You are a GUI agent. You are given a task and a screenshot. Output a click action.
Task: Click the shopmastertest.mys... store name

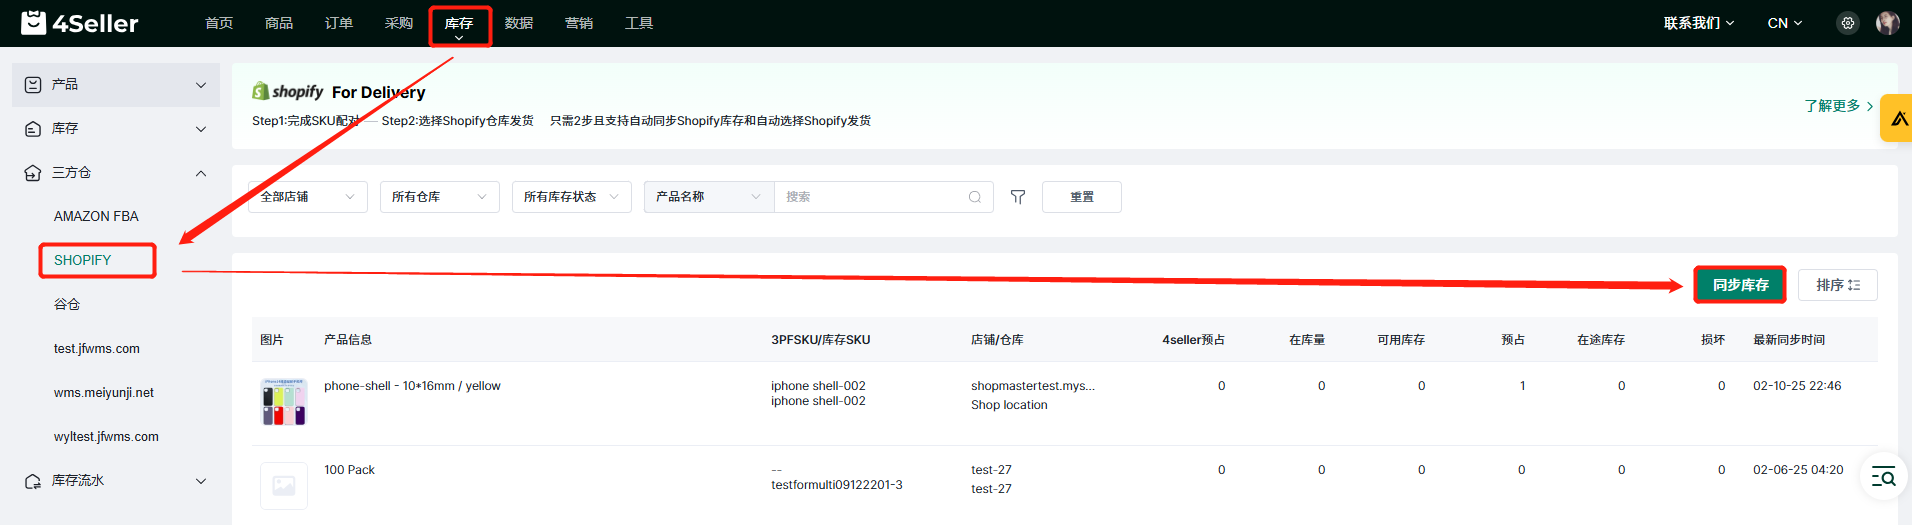coord(1033,386)
